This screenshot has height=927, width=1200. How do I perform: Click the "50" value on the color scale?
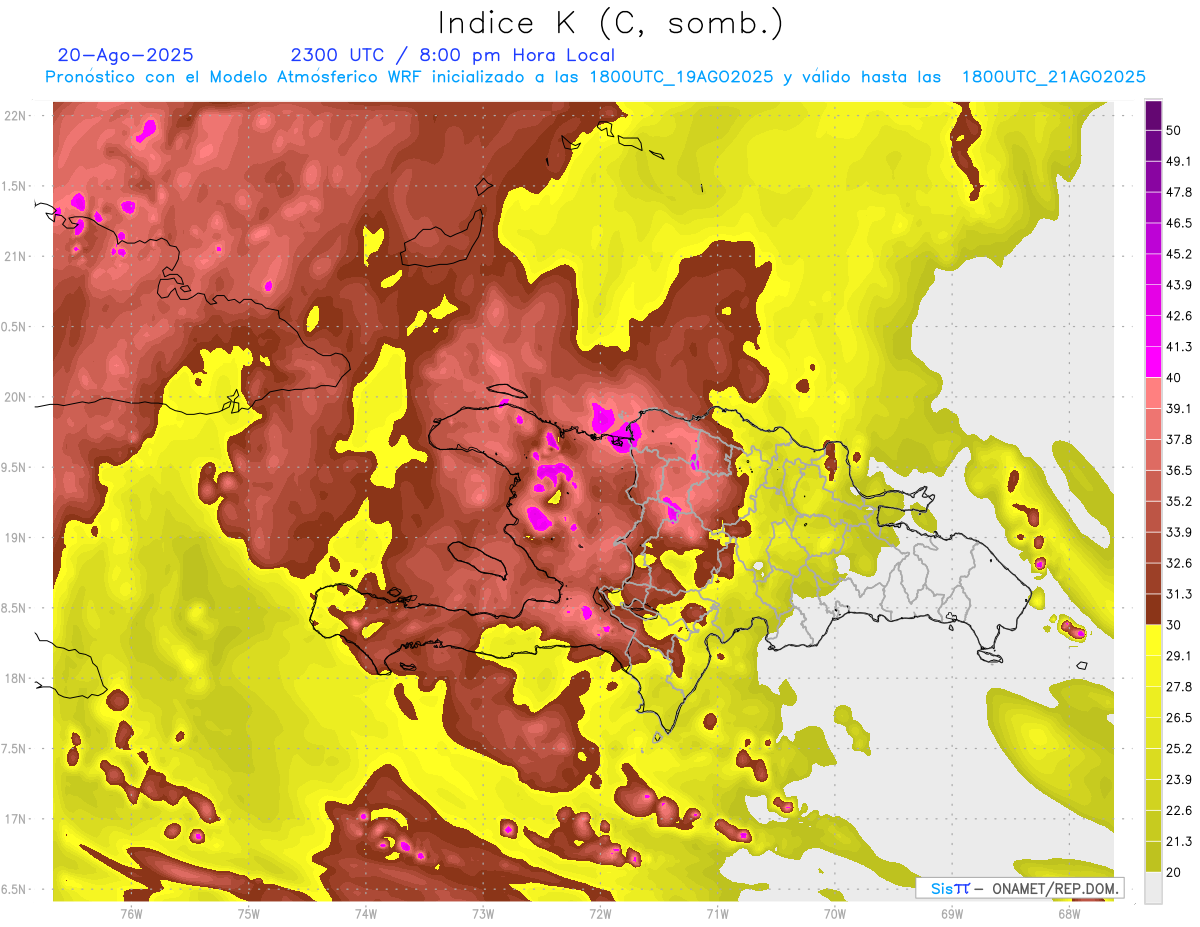1174,130
